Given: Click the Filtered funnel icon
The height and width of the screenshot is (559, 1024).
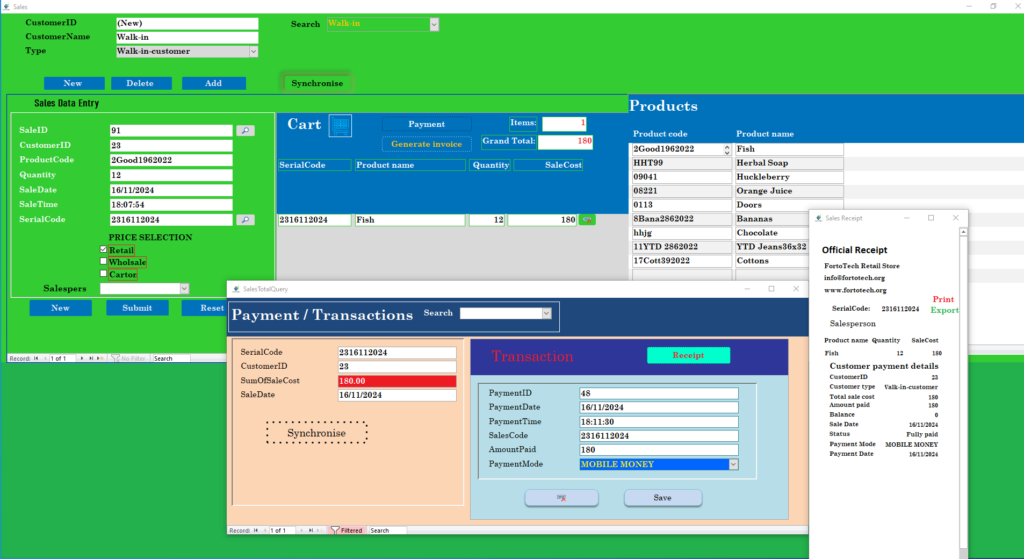Looking at the screenshot, I should 336,530.
